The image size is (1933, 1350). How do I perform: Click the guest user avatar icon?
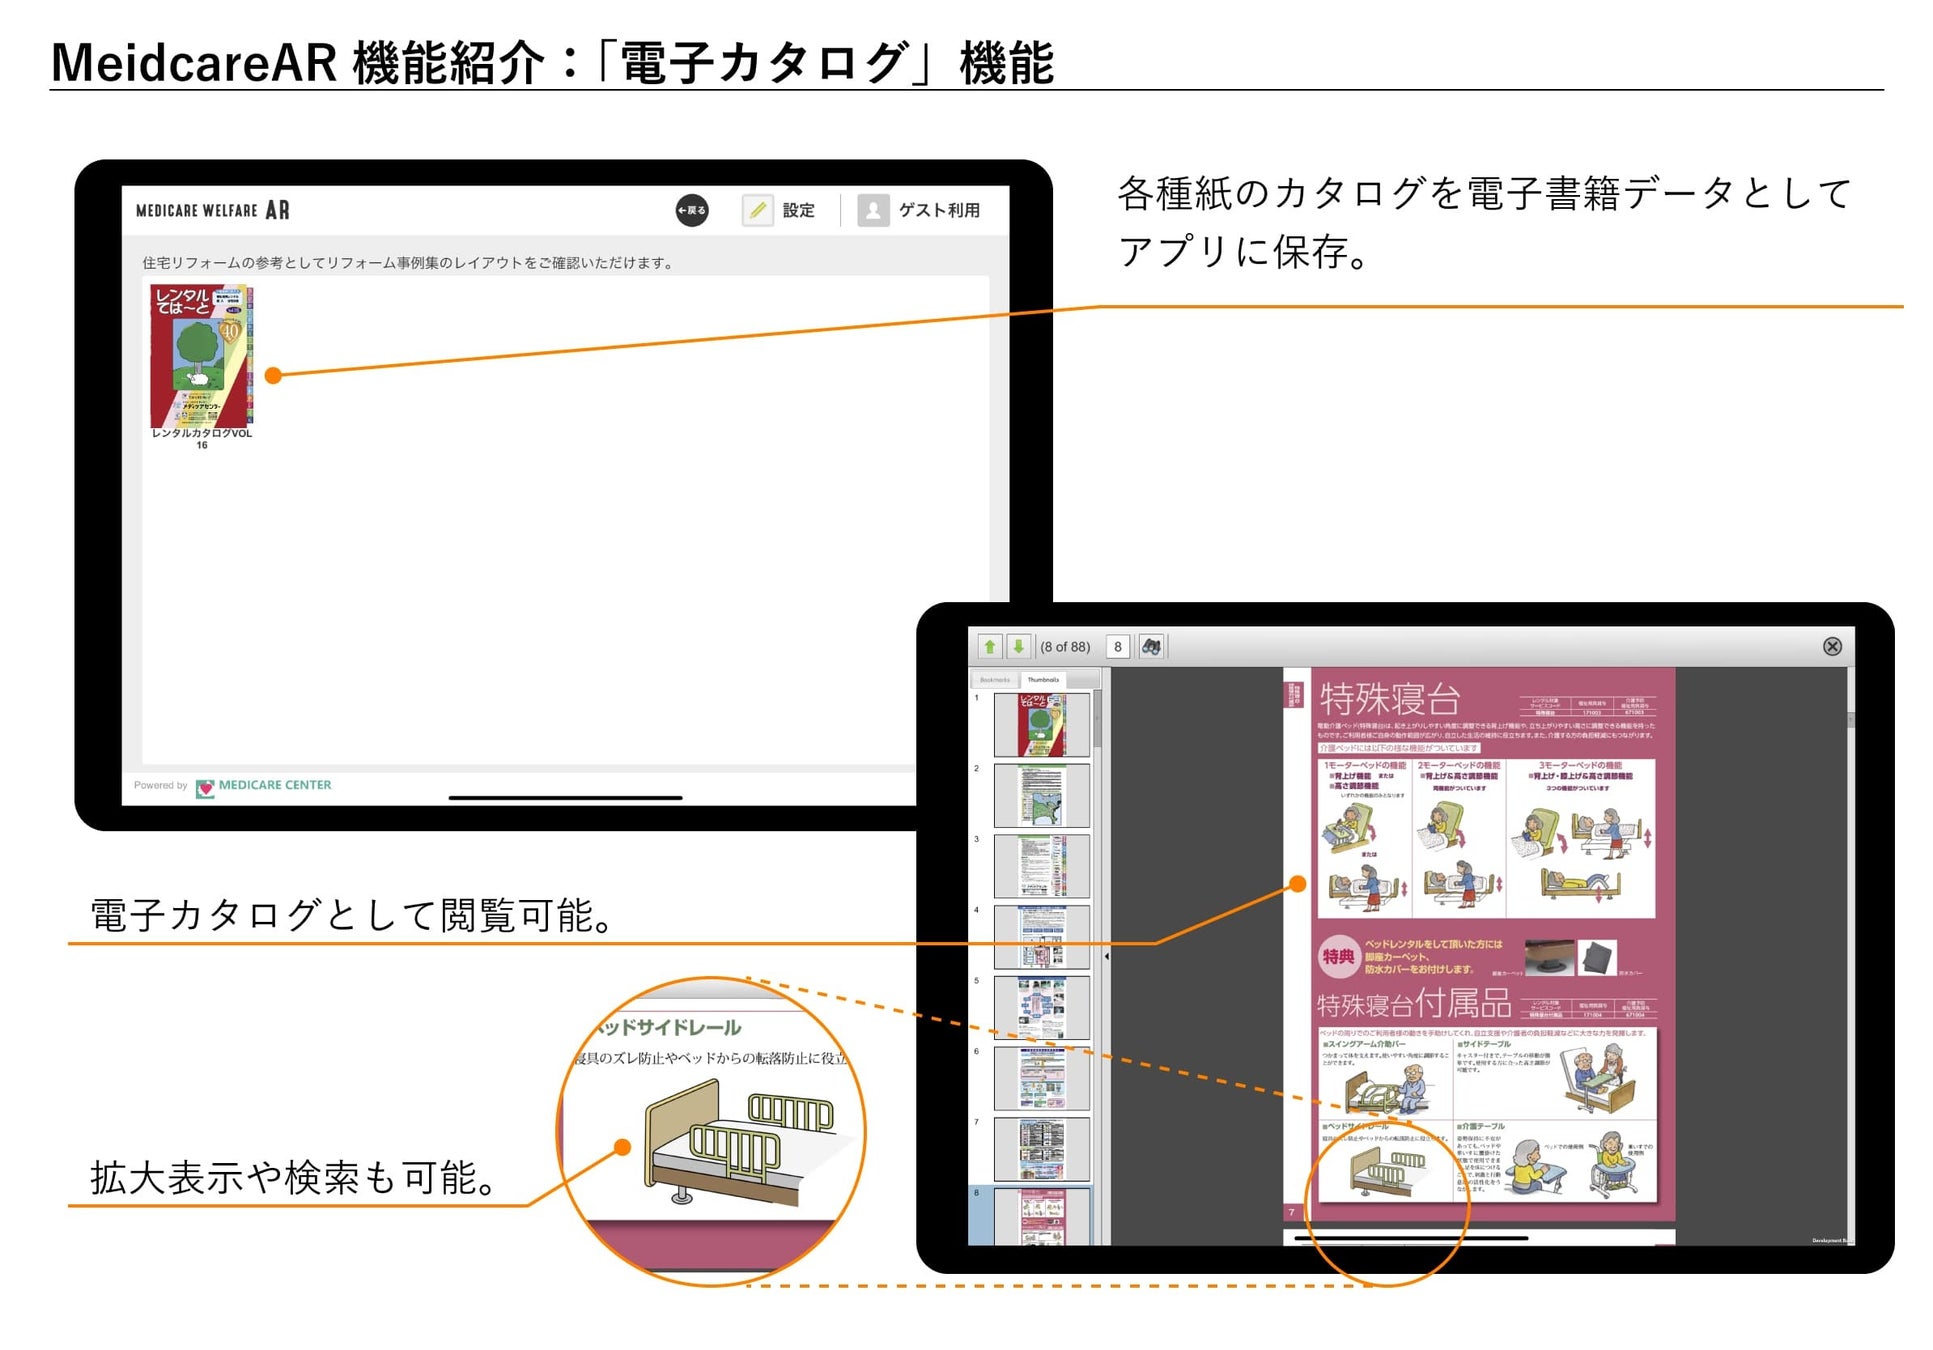(x=873, y=210)
